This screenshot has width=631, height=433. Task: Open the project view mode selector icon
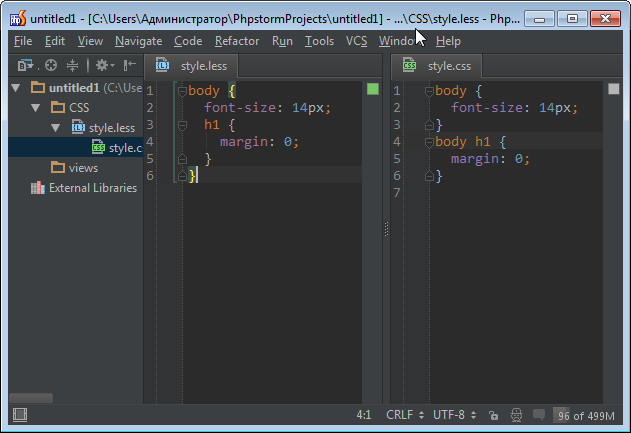(25, 65)
